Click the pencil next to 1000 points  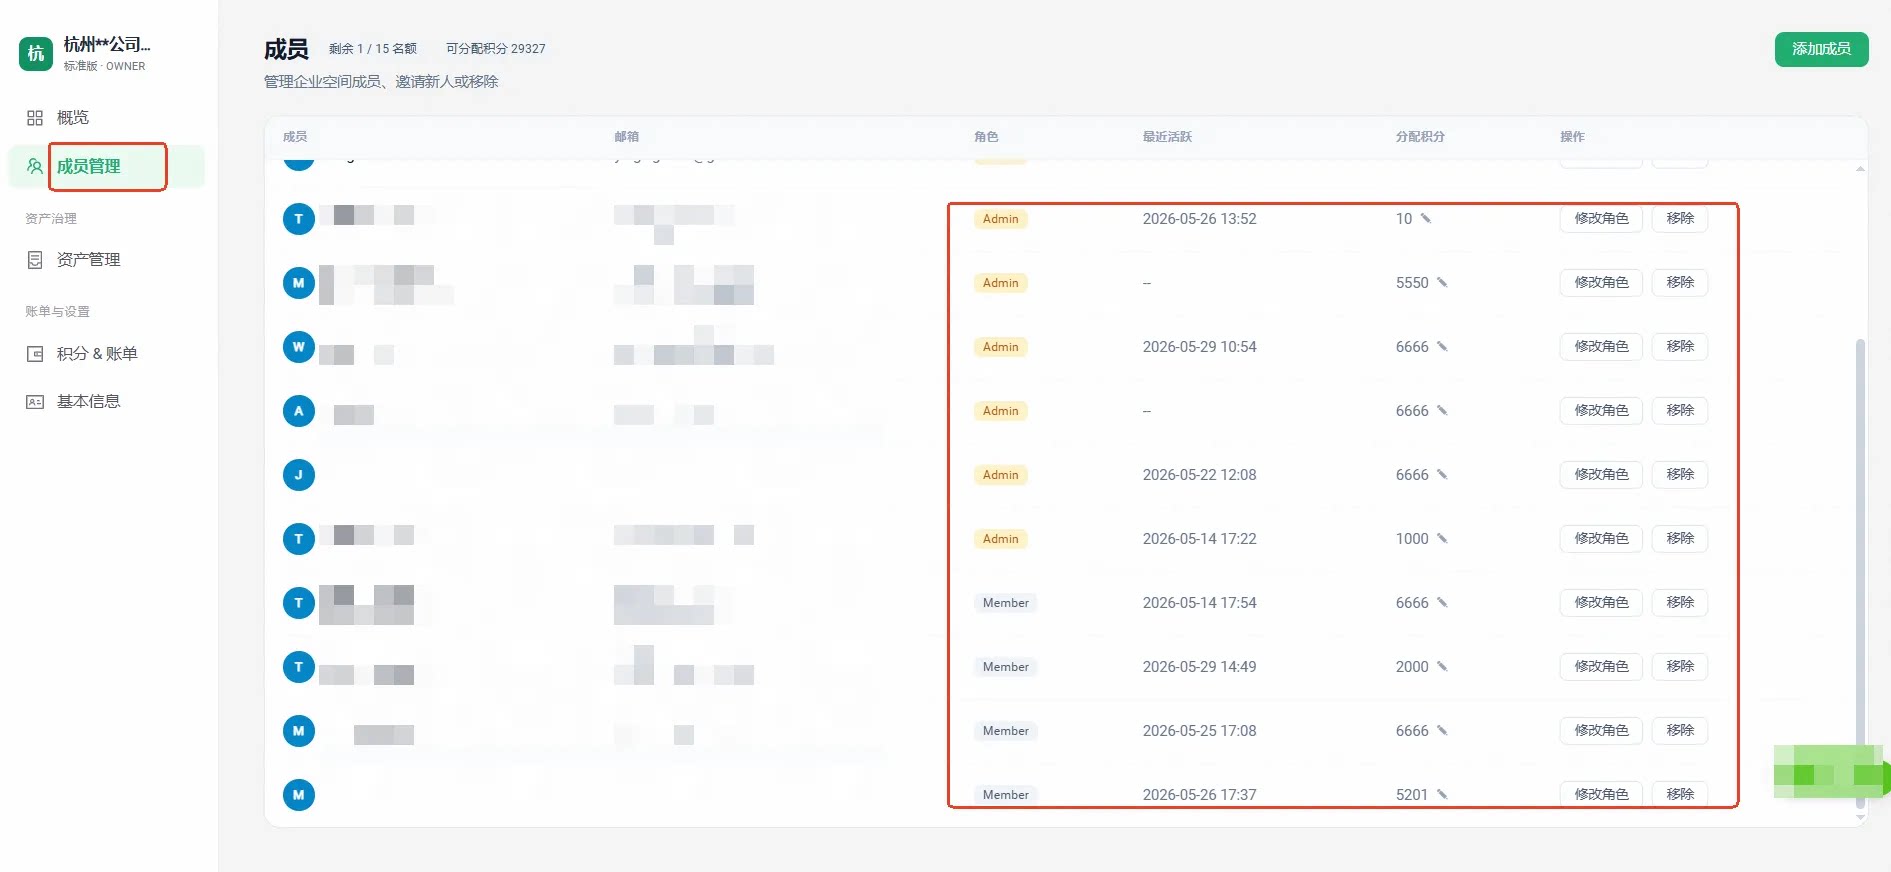point(1442,538)
